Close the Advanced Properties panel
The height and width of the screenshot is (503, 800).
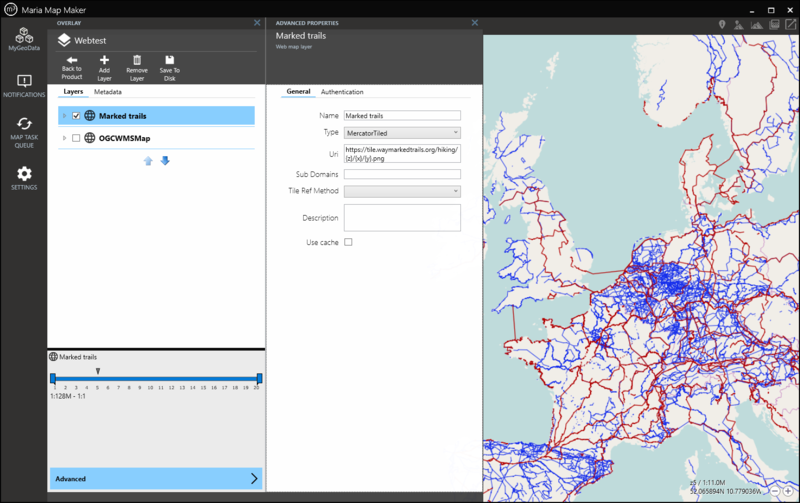[x=475, y=22]
